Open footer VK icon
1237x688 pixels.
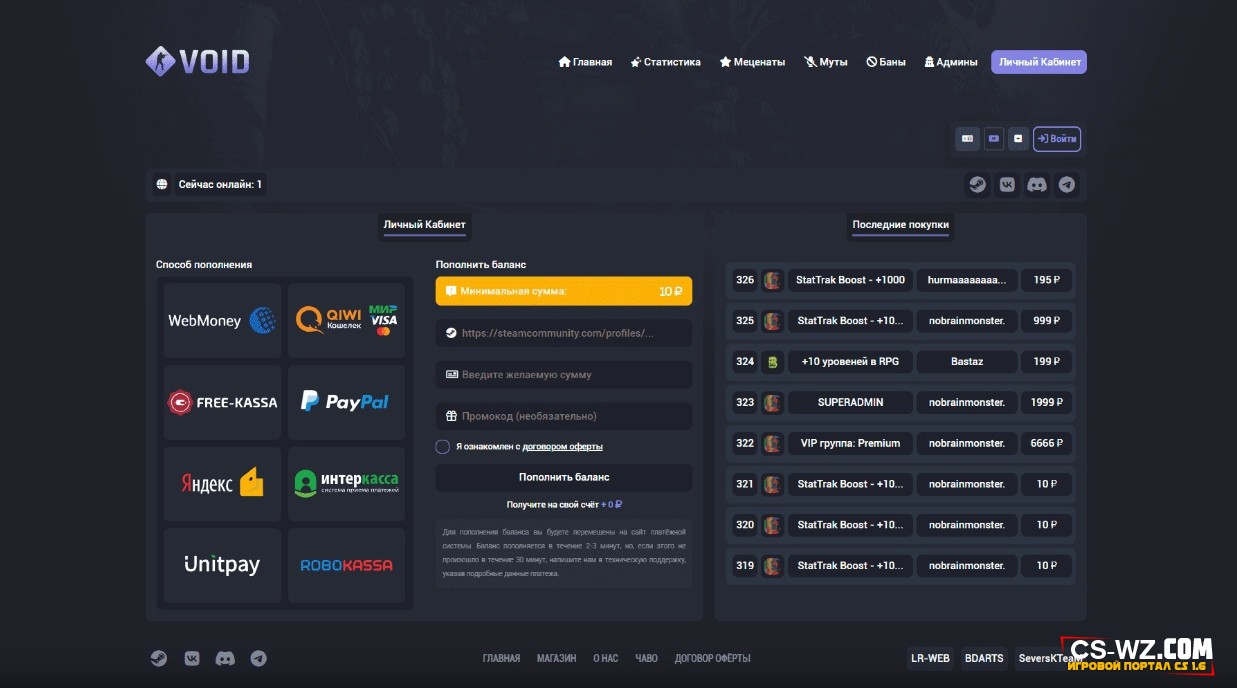pyautogui.click(x=192, y=659)
